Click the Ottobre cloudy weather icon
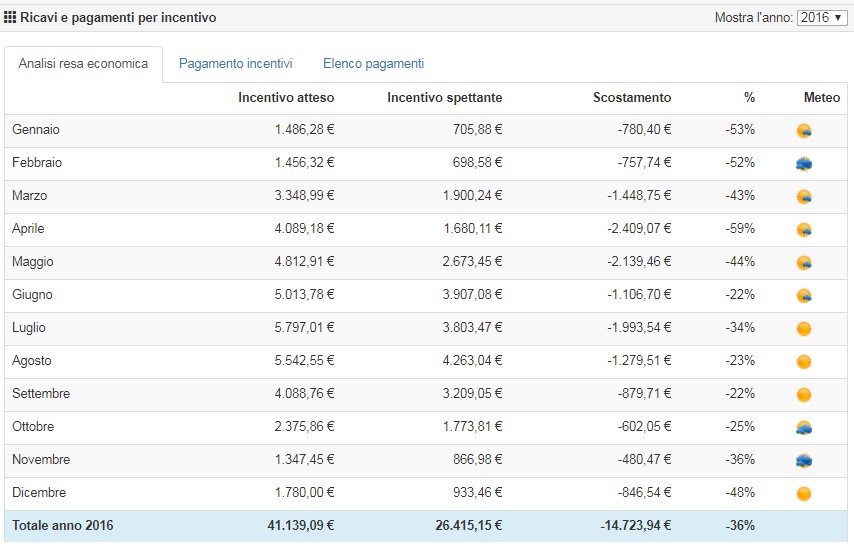The height and width of the screenshot is (547, 854). 803,427
